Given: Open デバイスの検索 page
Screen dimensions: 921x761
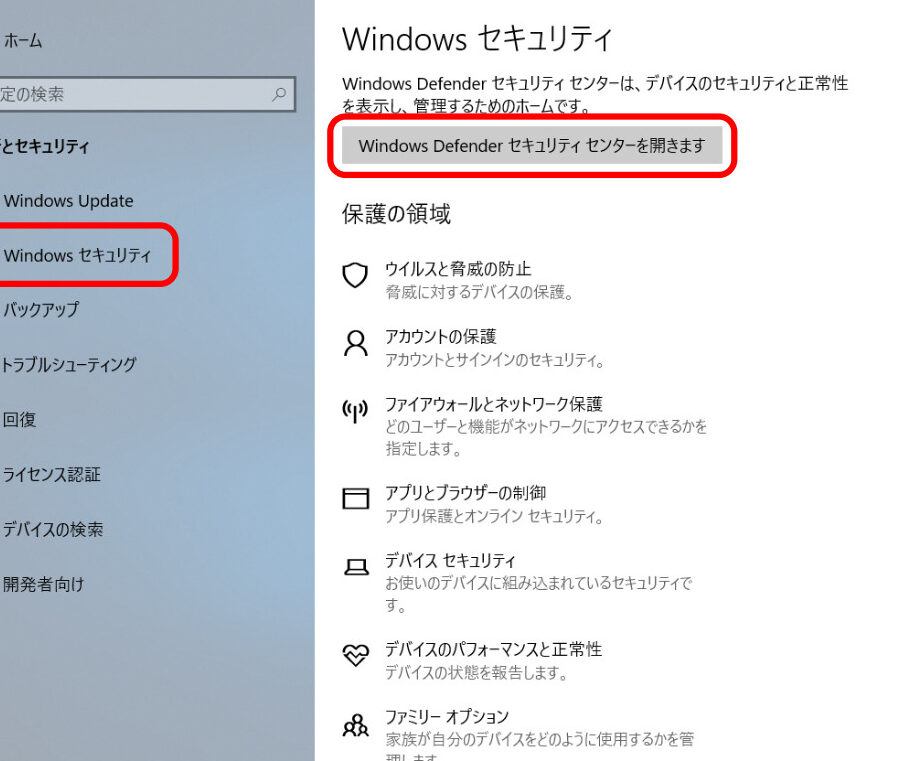Looking at the screenshot, I should tap(52, 530).
